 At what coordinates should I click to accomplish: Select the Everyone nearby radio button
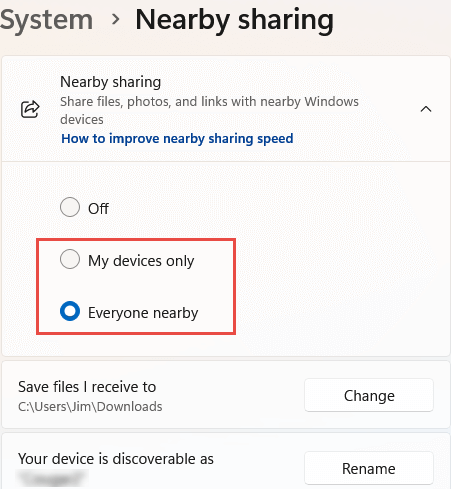point(70,311)
